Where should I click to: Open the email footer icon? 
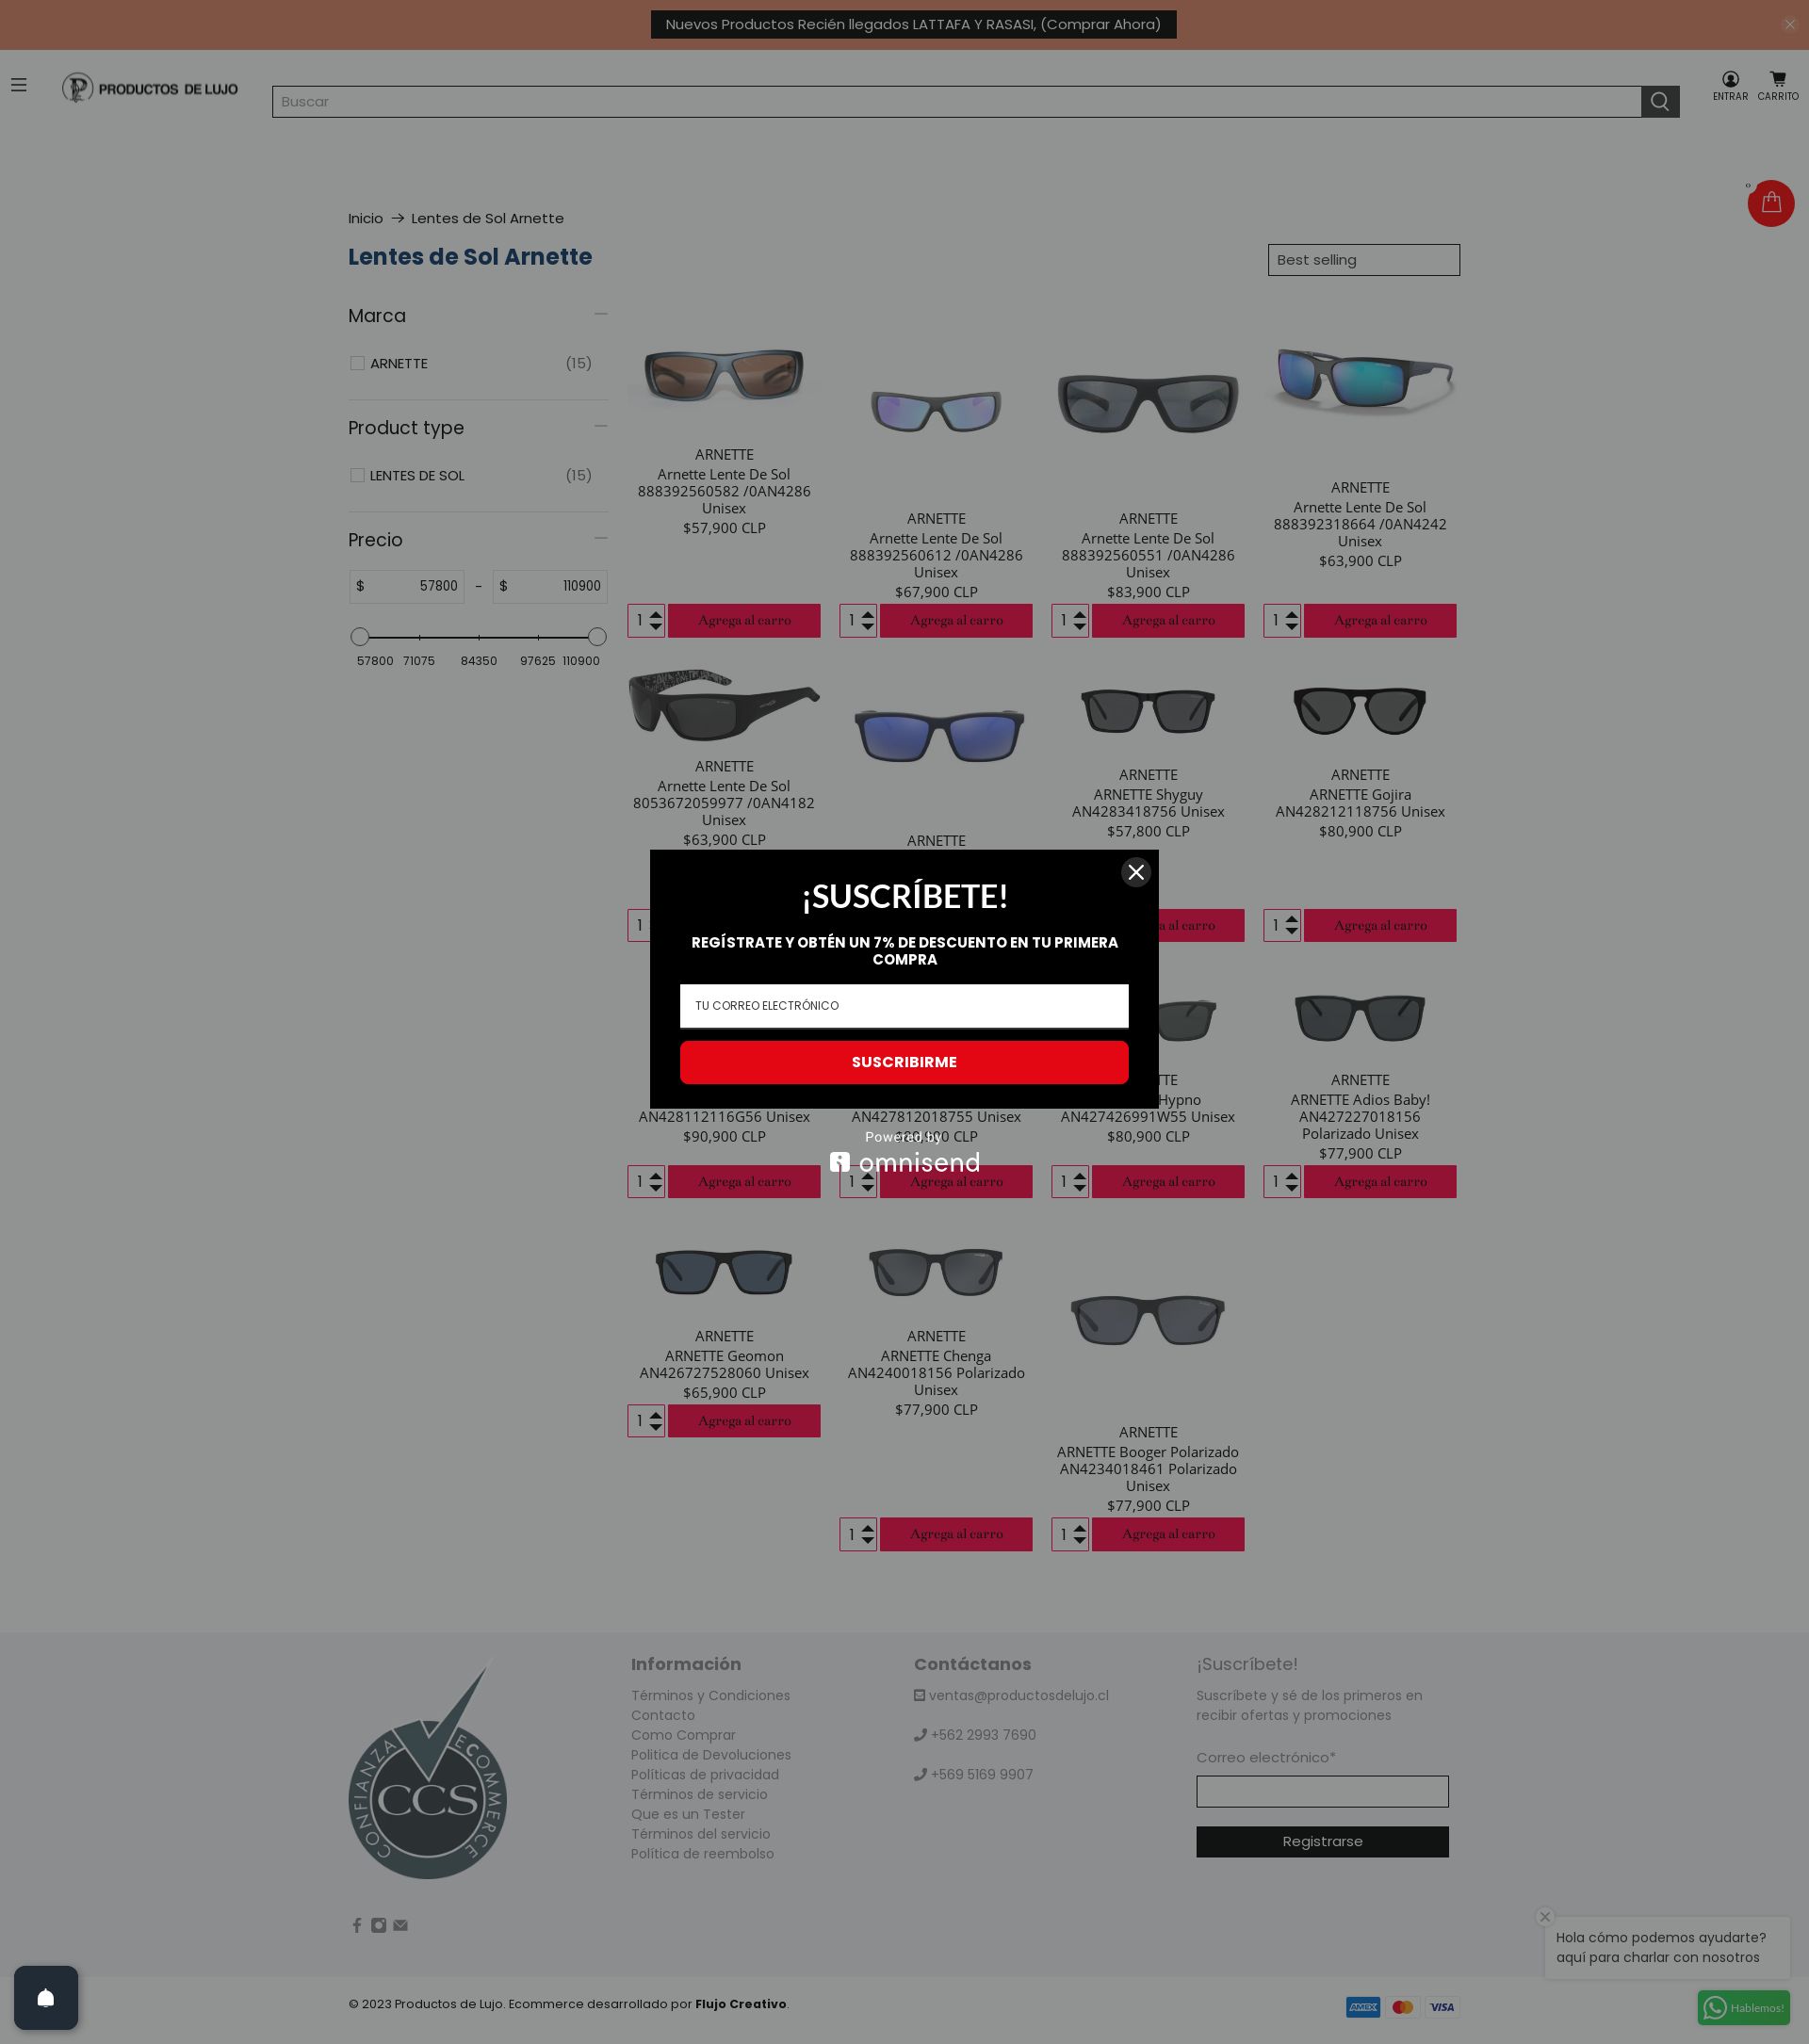[401, 1925]
